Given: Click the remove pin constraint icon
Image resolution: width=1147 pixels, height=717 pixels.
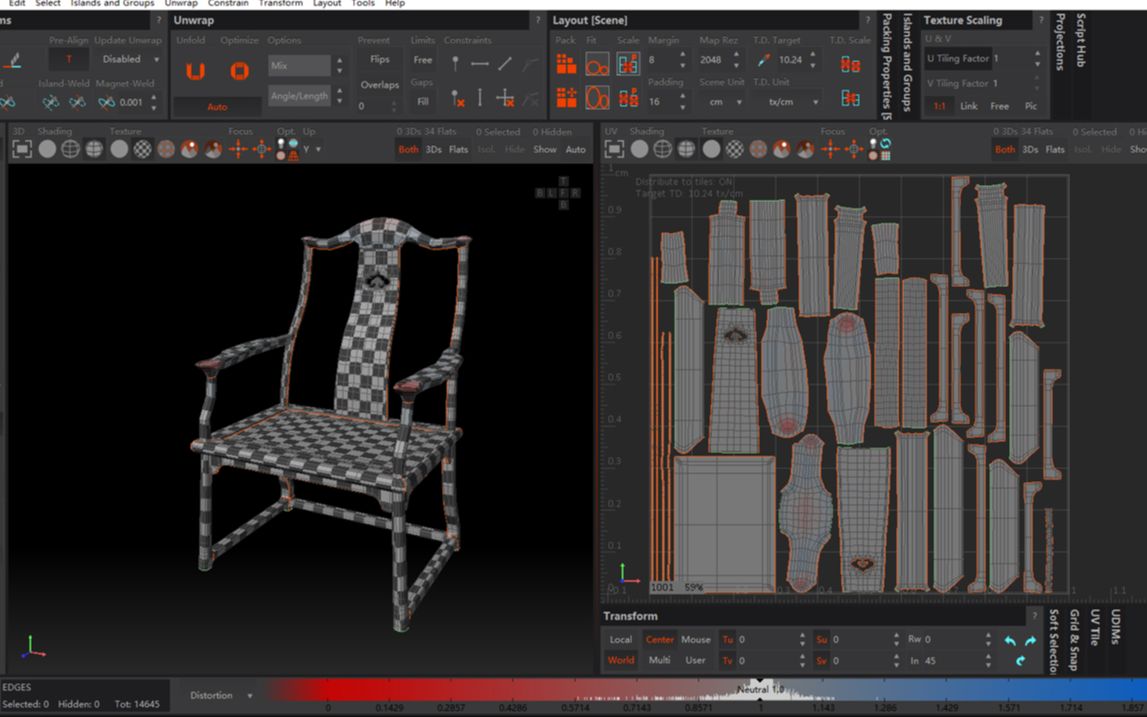Looking at the screenshot, I should (x=457, y=98).
